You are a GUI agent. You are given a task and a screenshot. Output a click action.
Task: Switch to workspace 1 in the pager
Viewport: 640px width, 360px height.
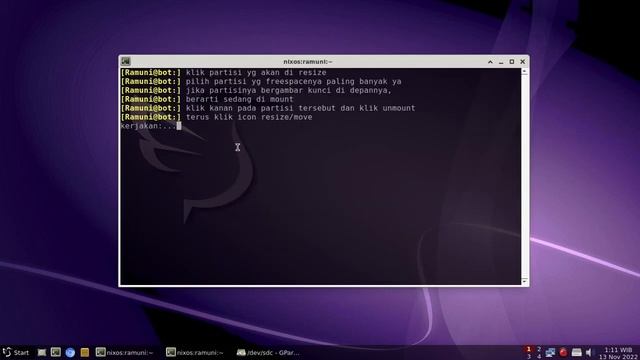(529, 349)
